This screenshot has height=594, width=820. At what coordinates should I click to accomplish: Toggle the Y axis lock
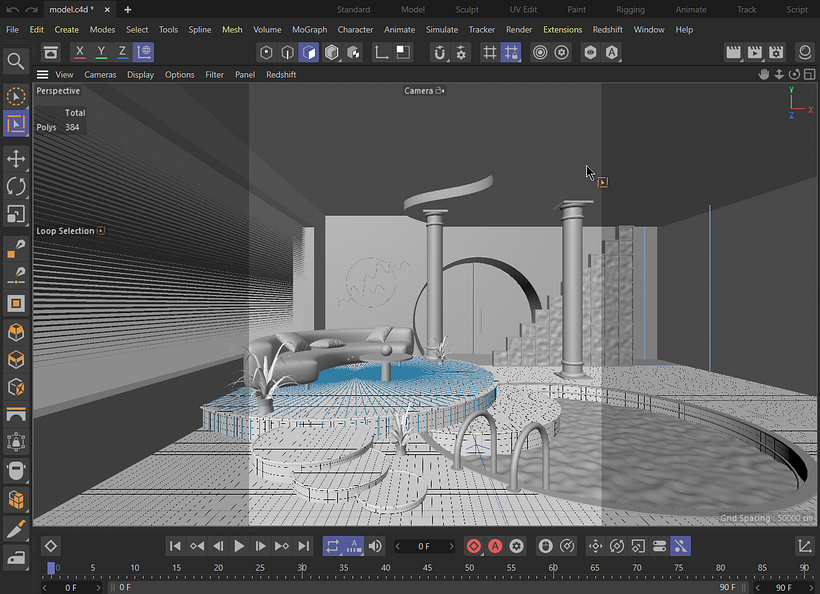pyautogui.click(x=101, y=52)
